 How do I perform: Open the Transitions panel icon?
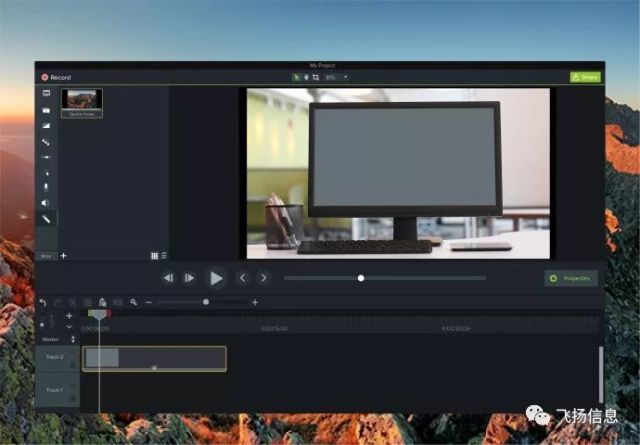tap(46, 142)
